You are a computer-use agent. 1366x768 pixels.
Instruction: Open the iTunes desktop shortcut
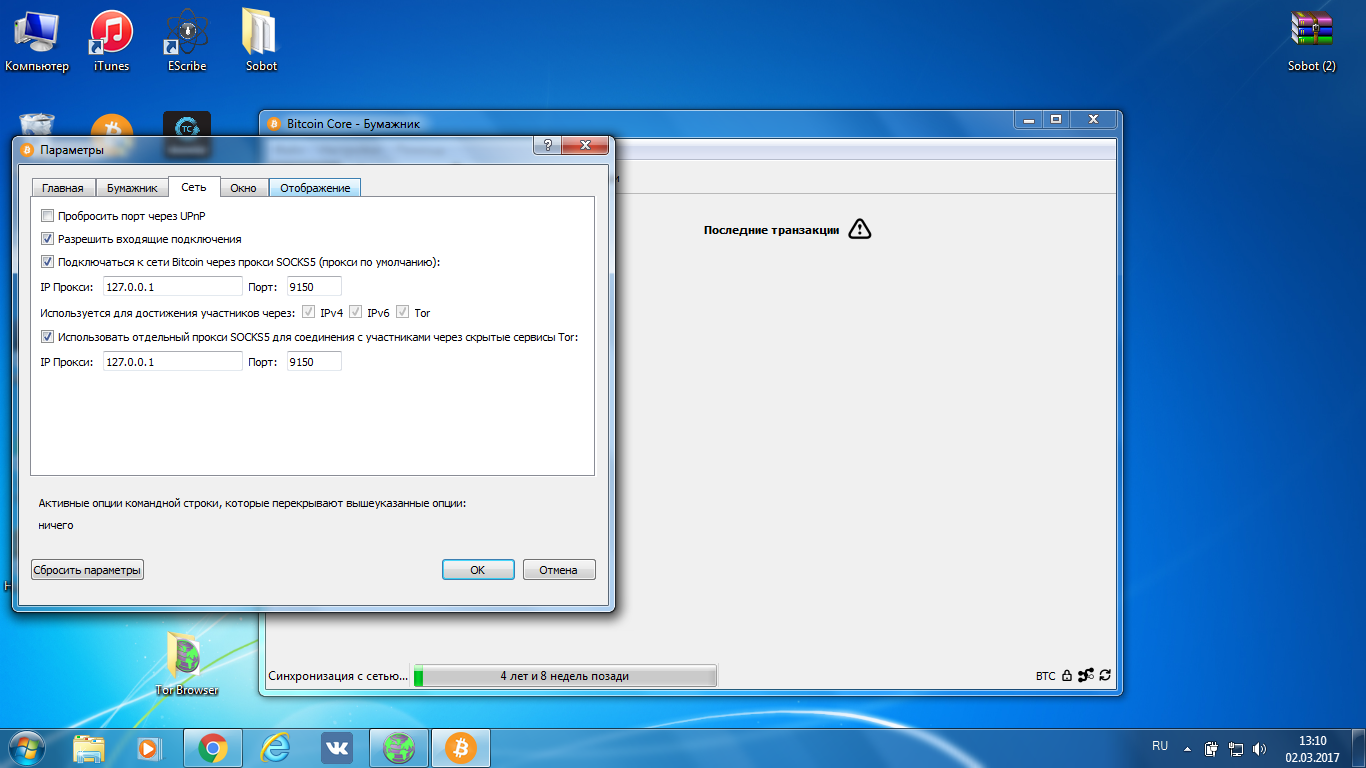click(111, 40)
